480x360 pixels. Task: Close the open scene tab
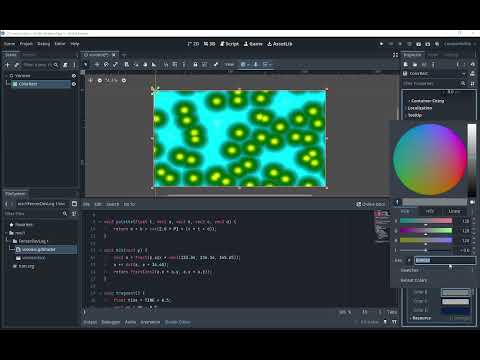click(114, 55)
